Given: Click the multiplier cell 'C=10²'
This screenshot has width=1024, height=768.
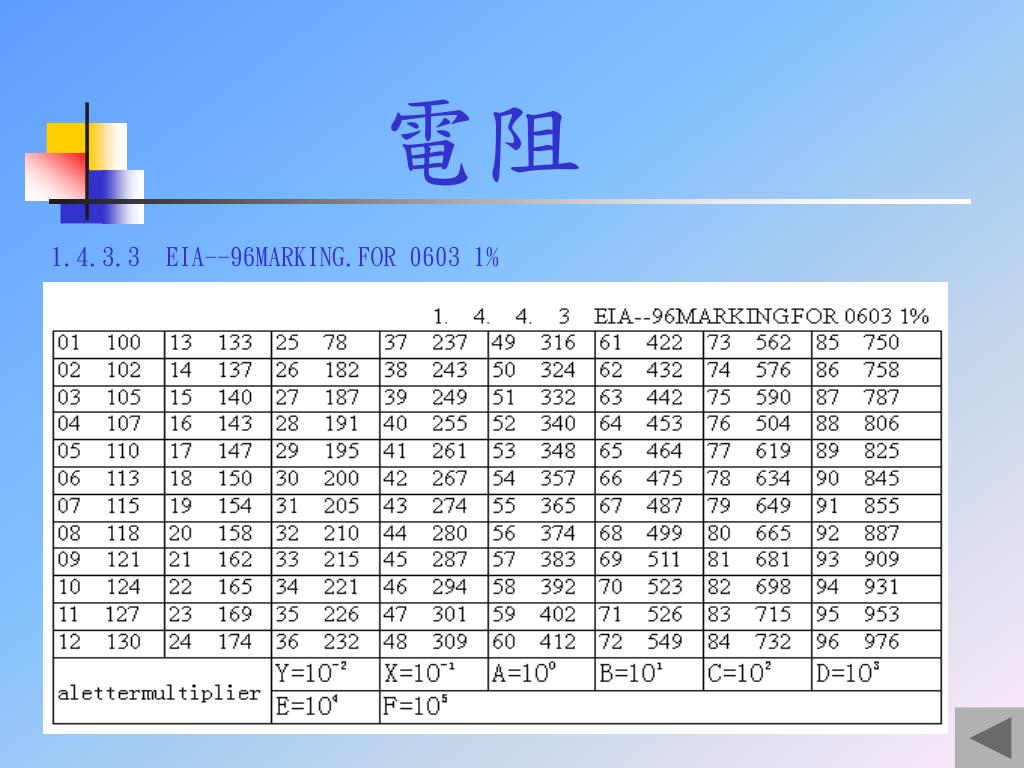Looking at the screenshot, I should [x=758, y=674].
